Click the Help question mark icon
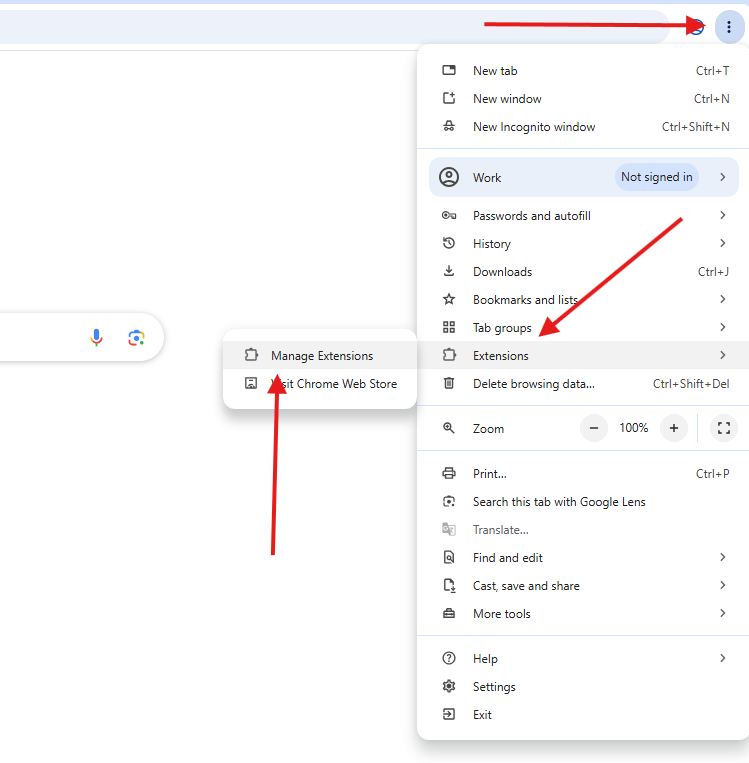The height and width of the screenshot is (763, 749). tap(449, 658)
